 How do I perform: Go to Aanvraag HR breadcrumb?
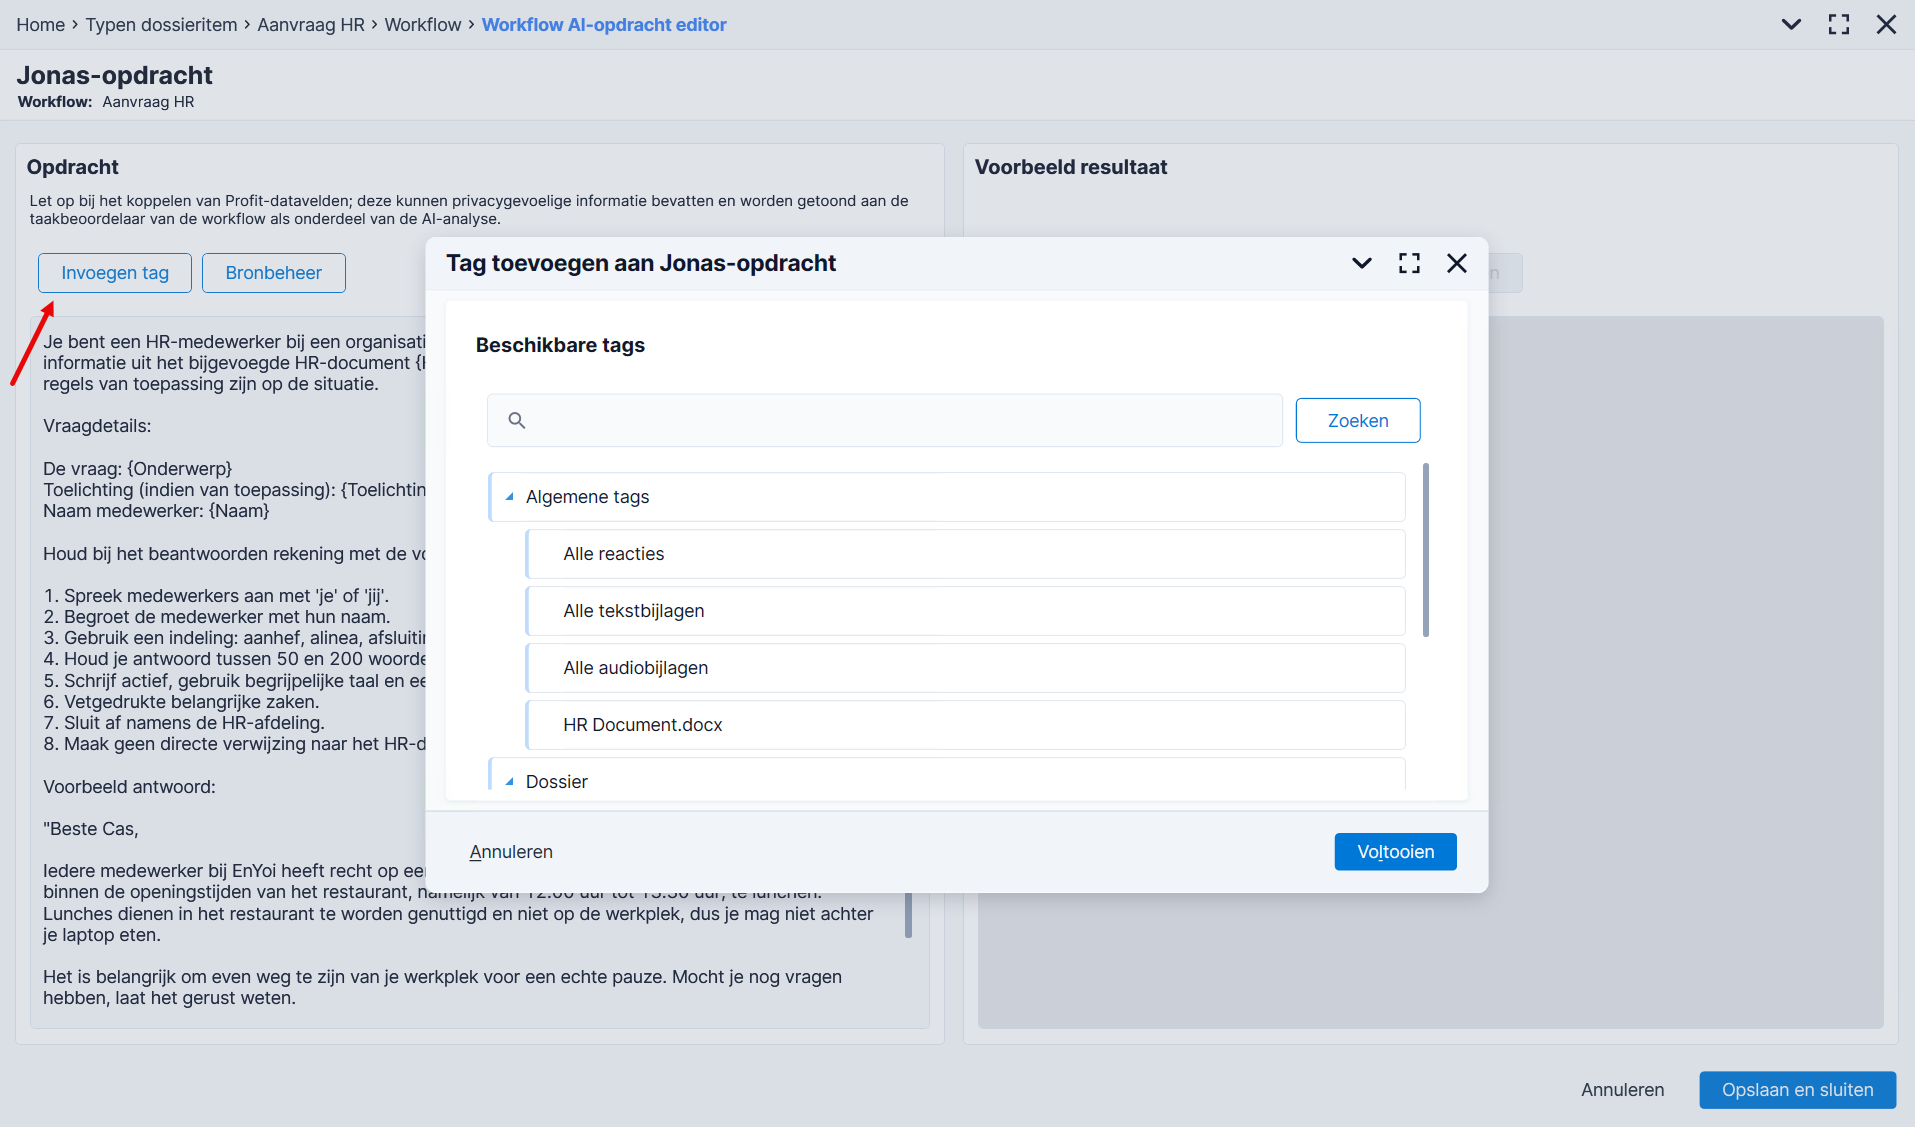point(311,25)
